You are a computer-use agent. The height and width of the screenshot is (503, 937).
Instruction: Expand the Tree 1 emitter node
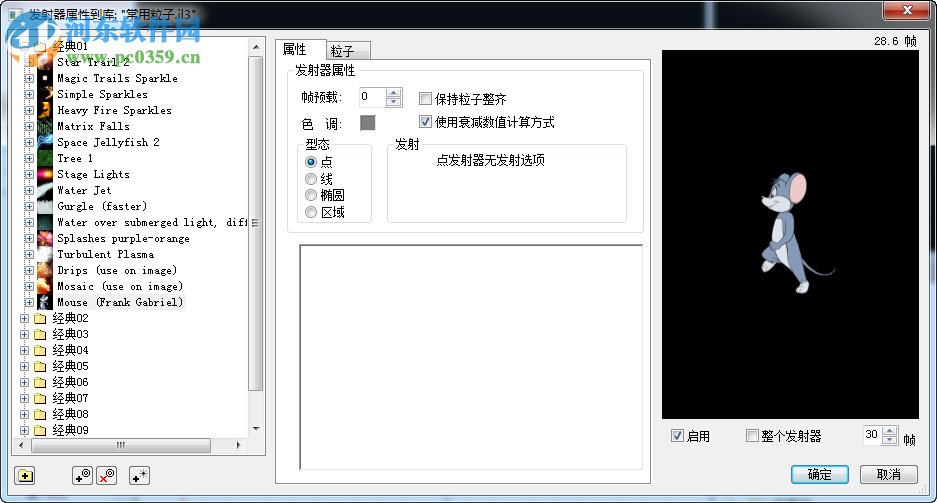(x=29, y=158)
